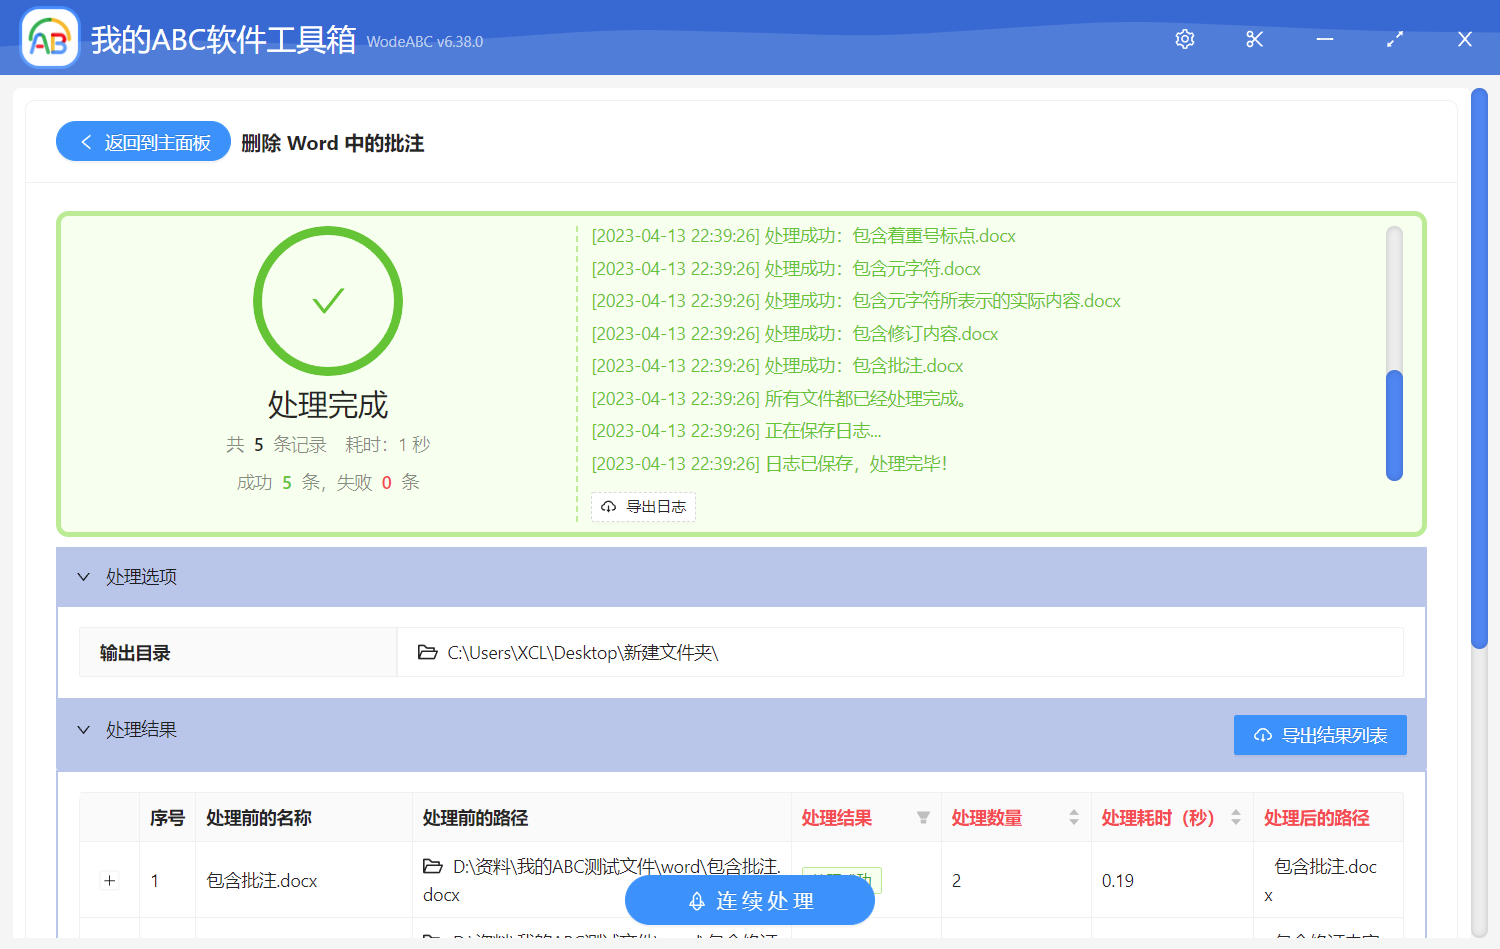
Task: Open filter via funnel icon on 处理结果 column
Action: tap(921, 818)
